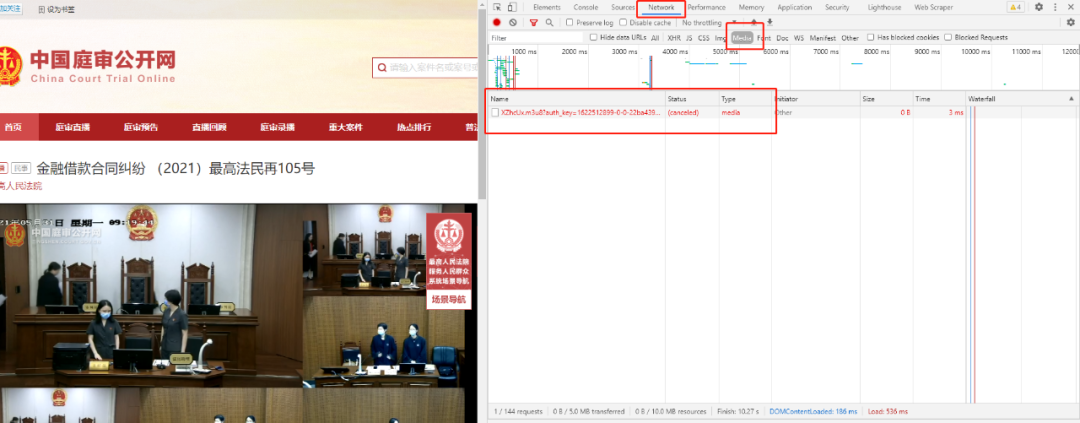Click the inspect element picker icon
The width and height of the screenshot is (1080, 423).
496,7
